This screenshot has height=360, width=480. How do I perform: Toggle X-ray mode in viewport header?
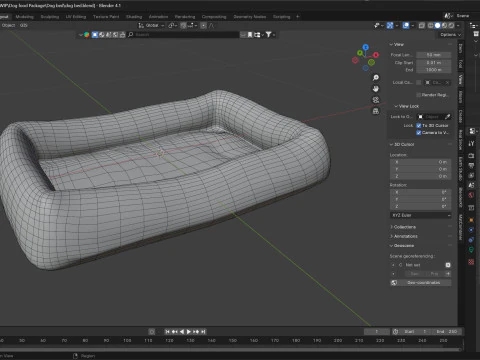coord(422,25)
